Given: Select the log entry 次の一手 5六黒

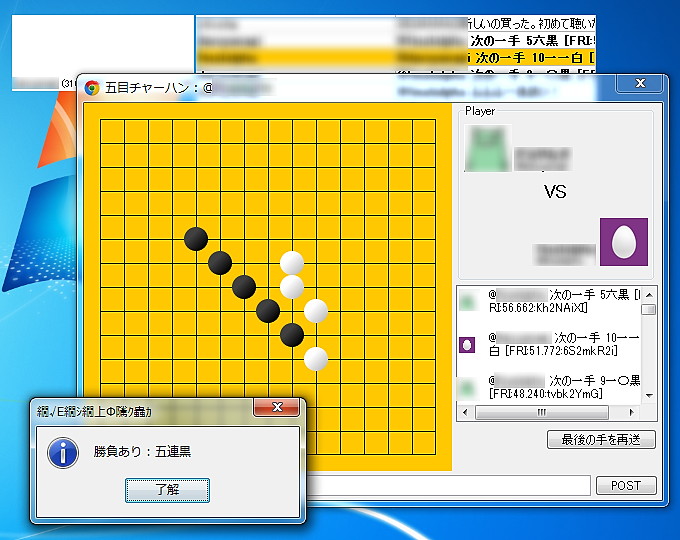Looking at the screenshot, I should 550,301.
